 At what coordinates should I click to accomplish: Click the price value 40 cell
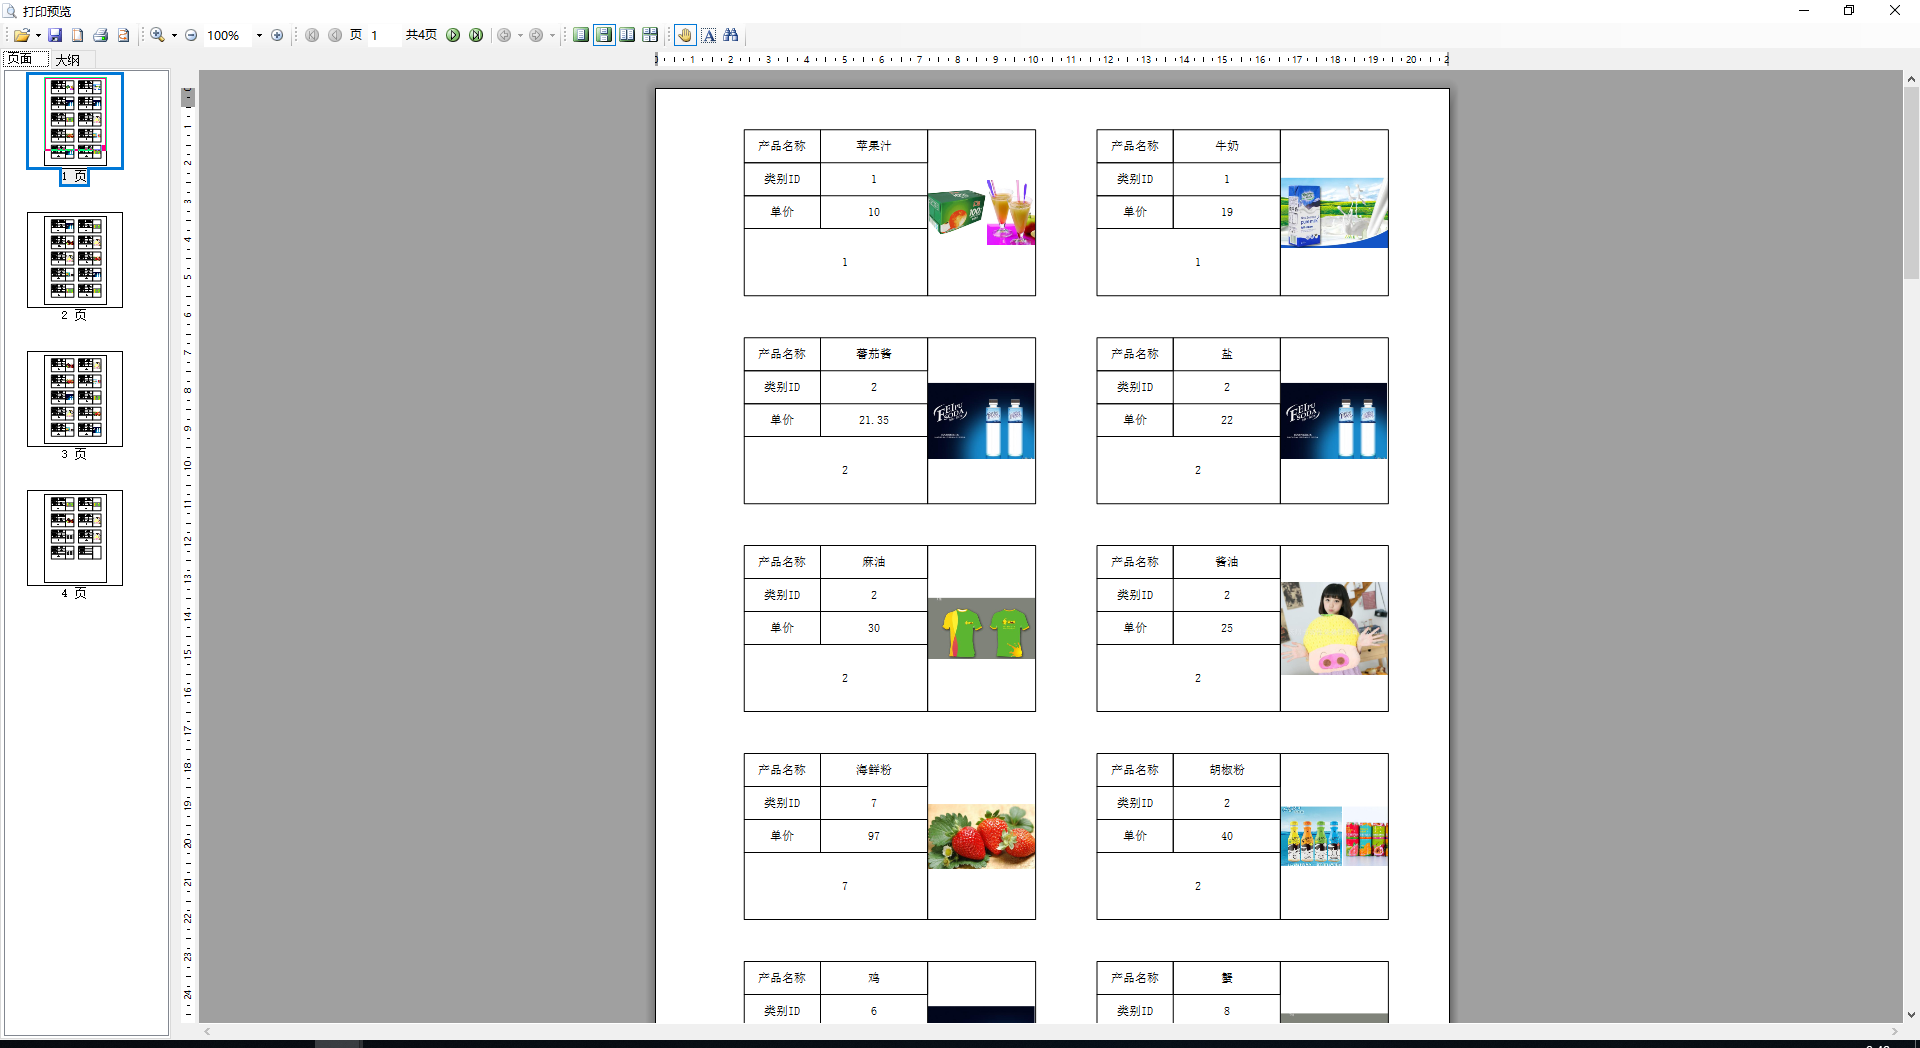(1227, 836)
